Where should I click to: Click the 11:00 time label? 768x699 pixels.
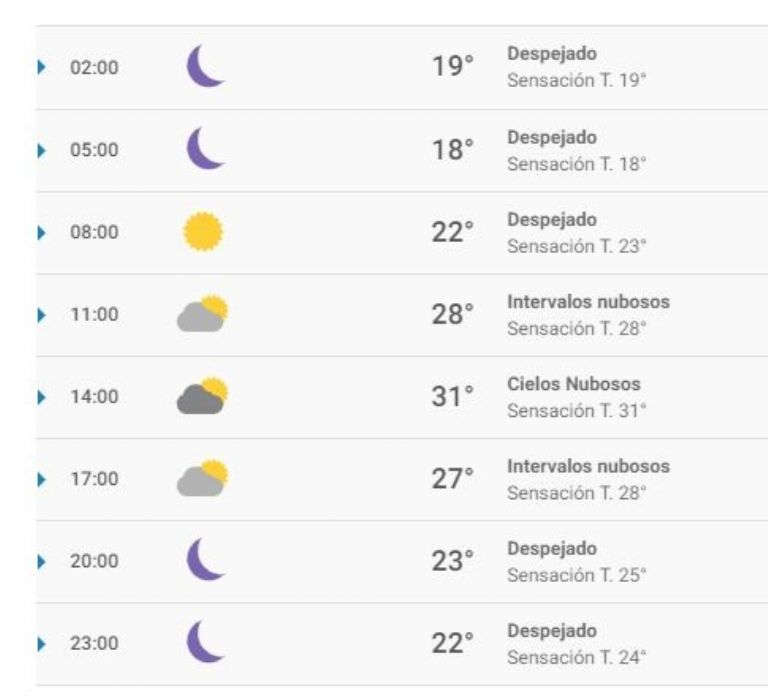[94, 314]
